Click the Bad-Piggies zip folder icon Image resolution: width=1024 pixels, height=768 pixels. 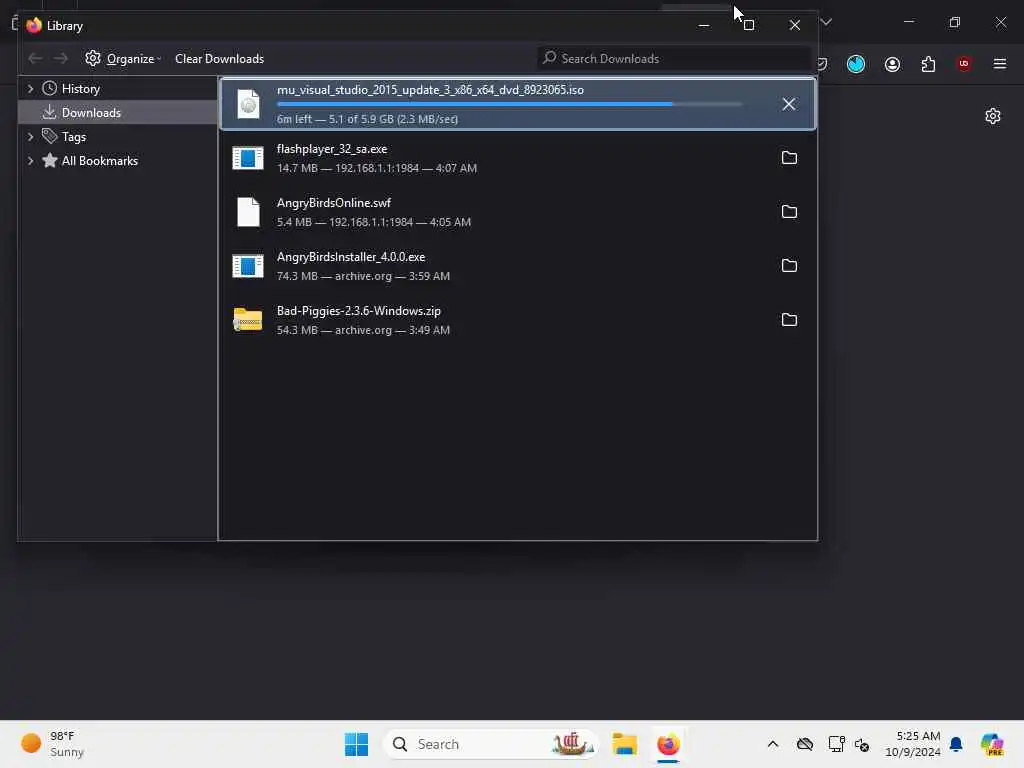248,320
